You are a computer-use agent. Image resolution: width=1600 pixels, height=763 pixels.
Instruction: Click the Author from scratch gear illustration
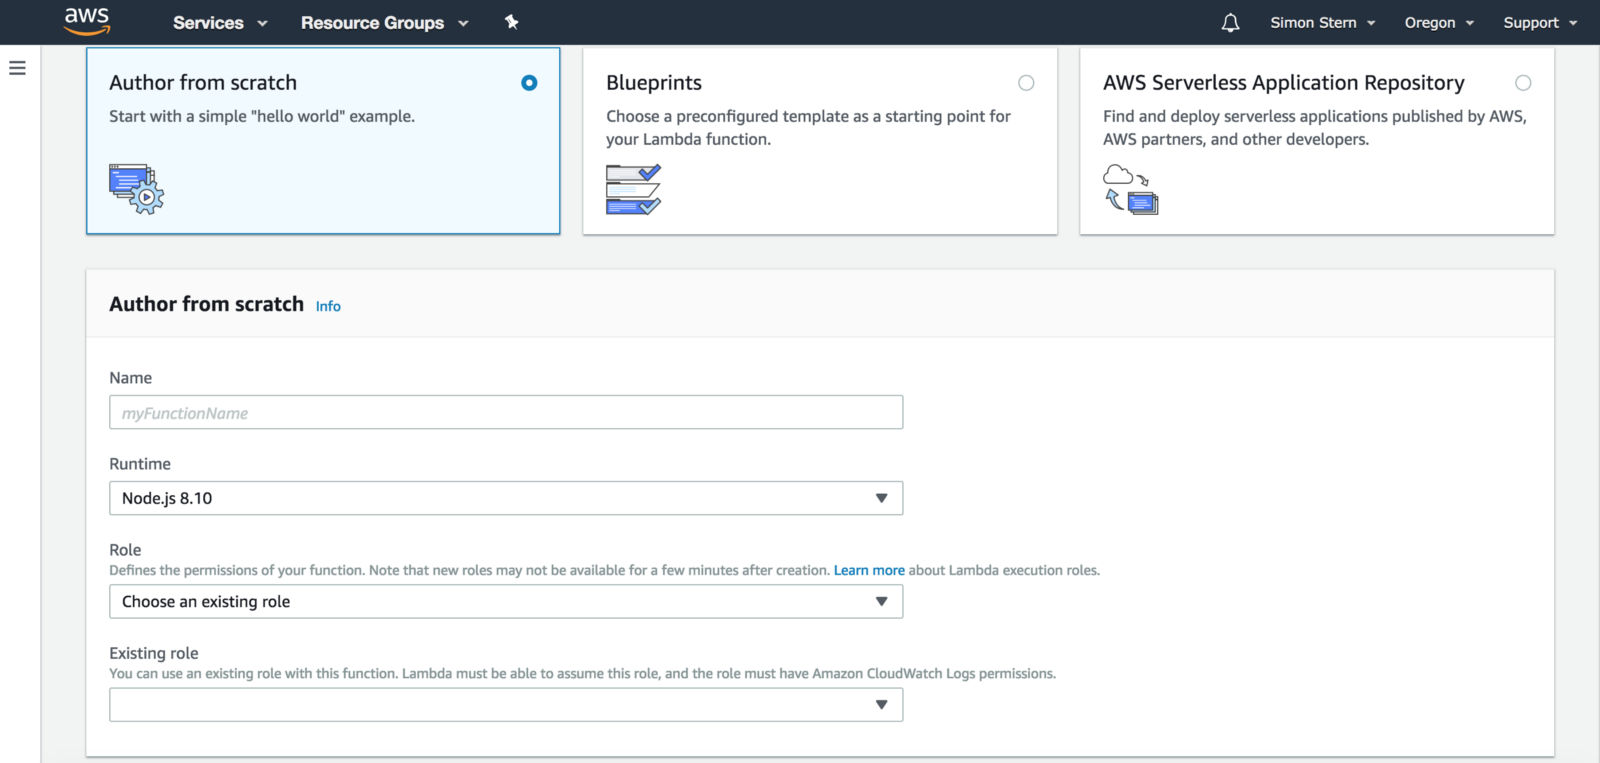pos(136,189)
